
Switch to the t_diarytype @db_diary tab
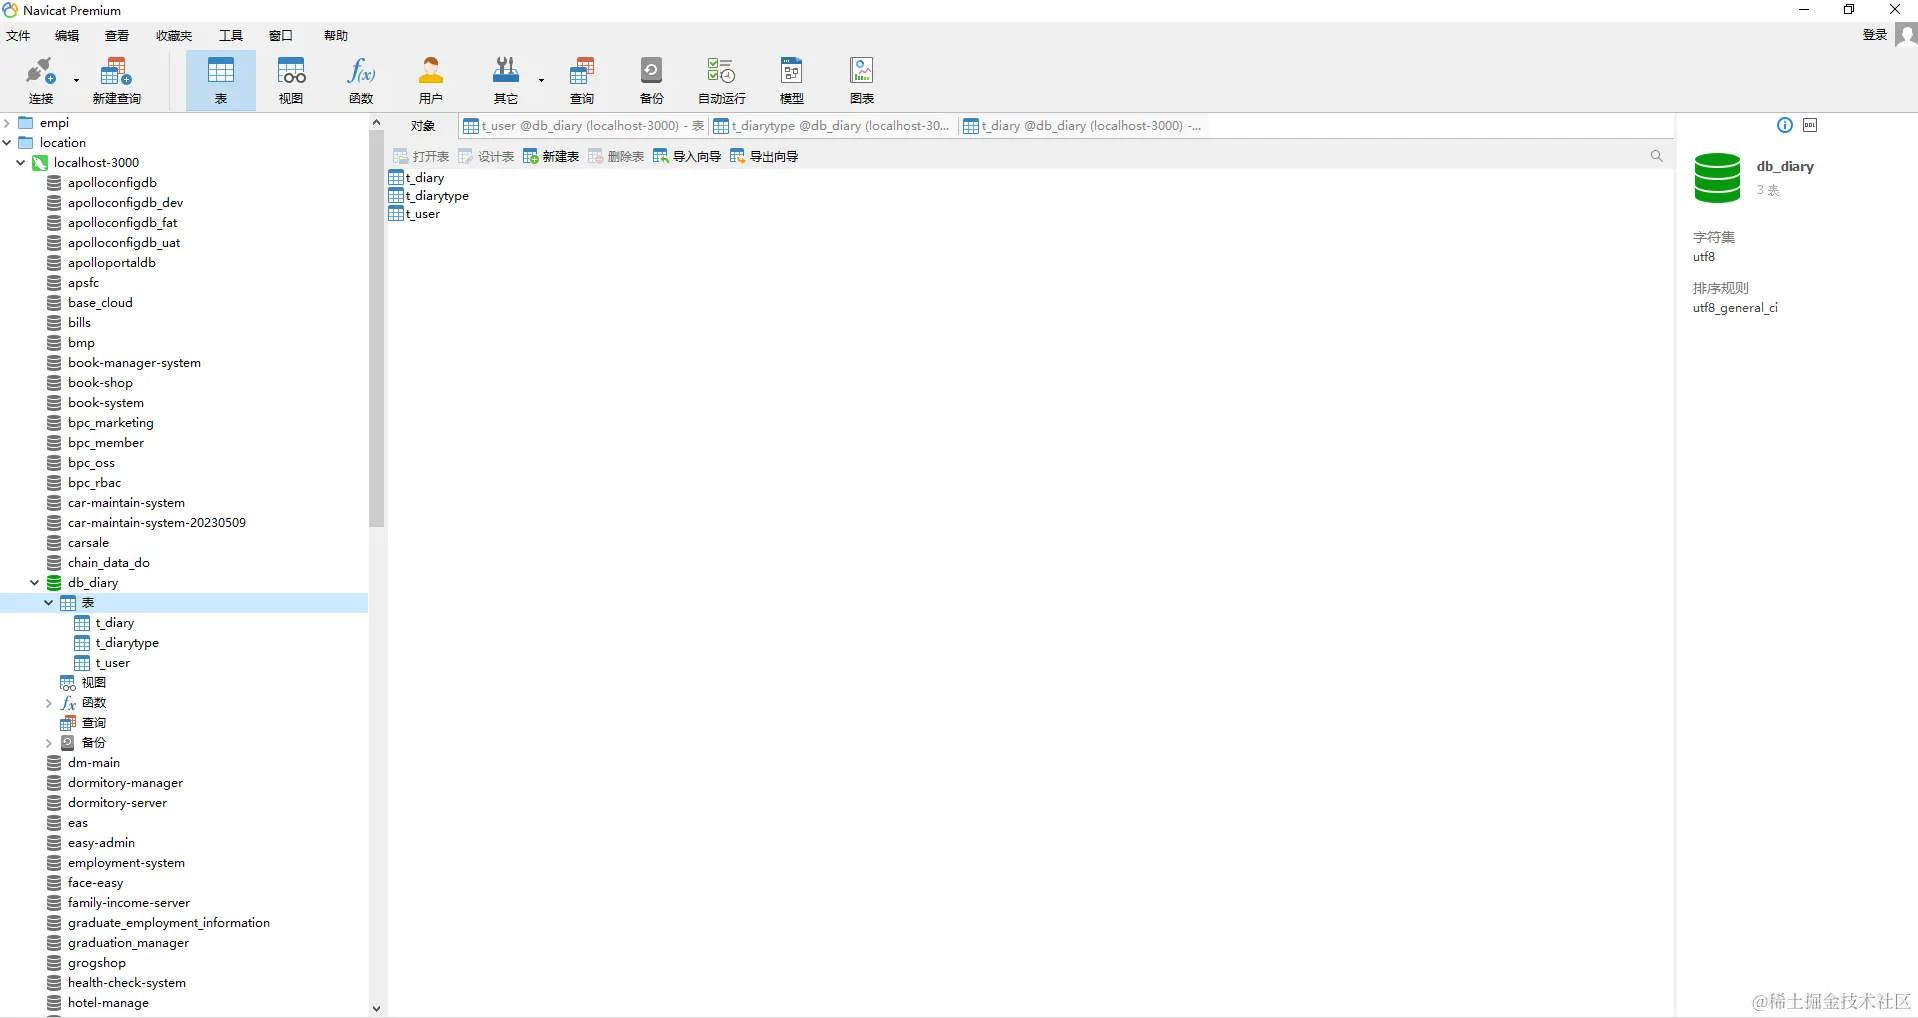831,126
